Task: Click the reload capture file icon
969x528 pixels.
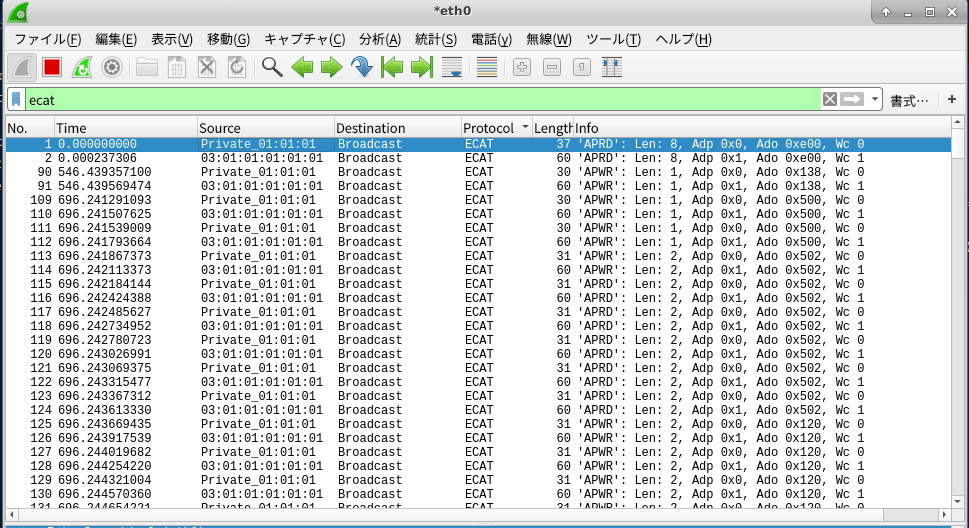Action: (x=237, y=67)
